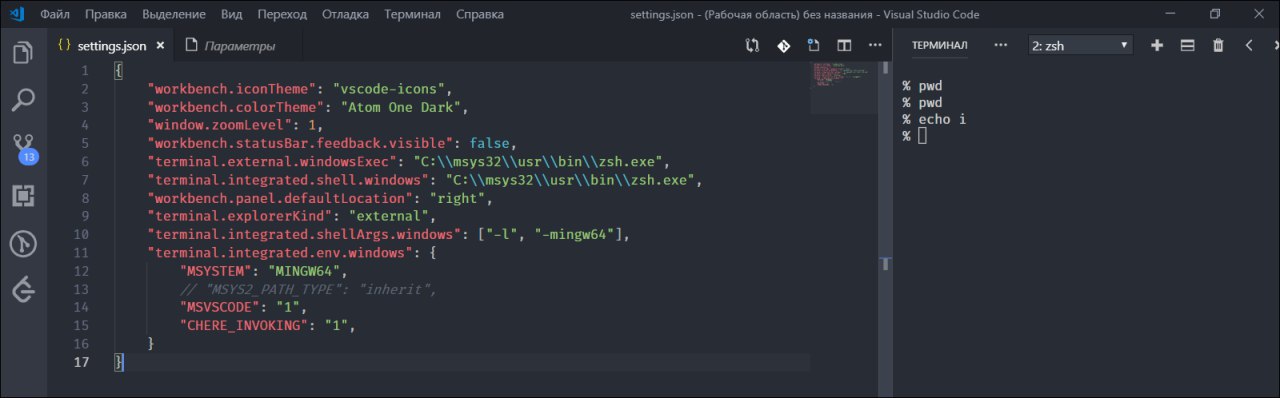Switch to the Параметры tab

(239, 46)
